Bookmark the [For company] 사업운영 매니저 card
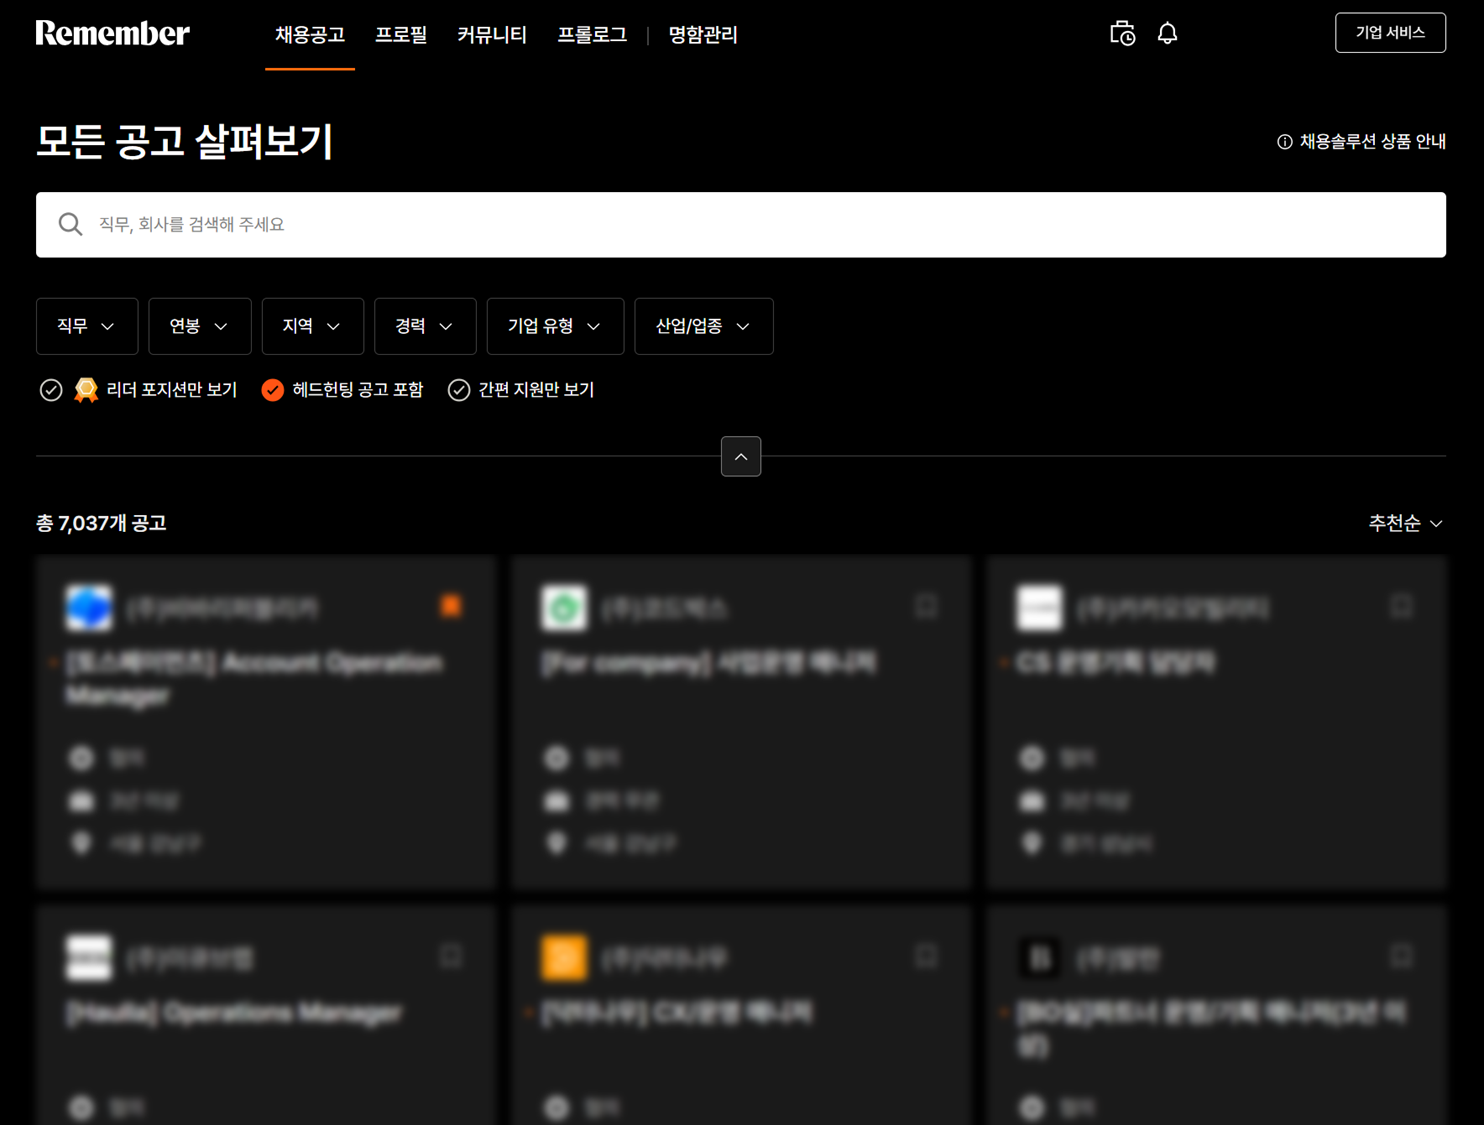1484x1125 pixels. click(x=926, y=606)
